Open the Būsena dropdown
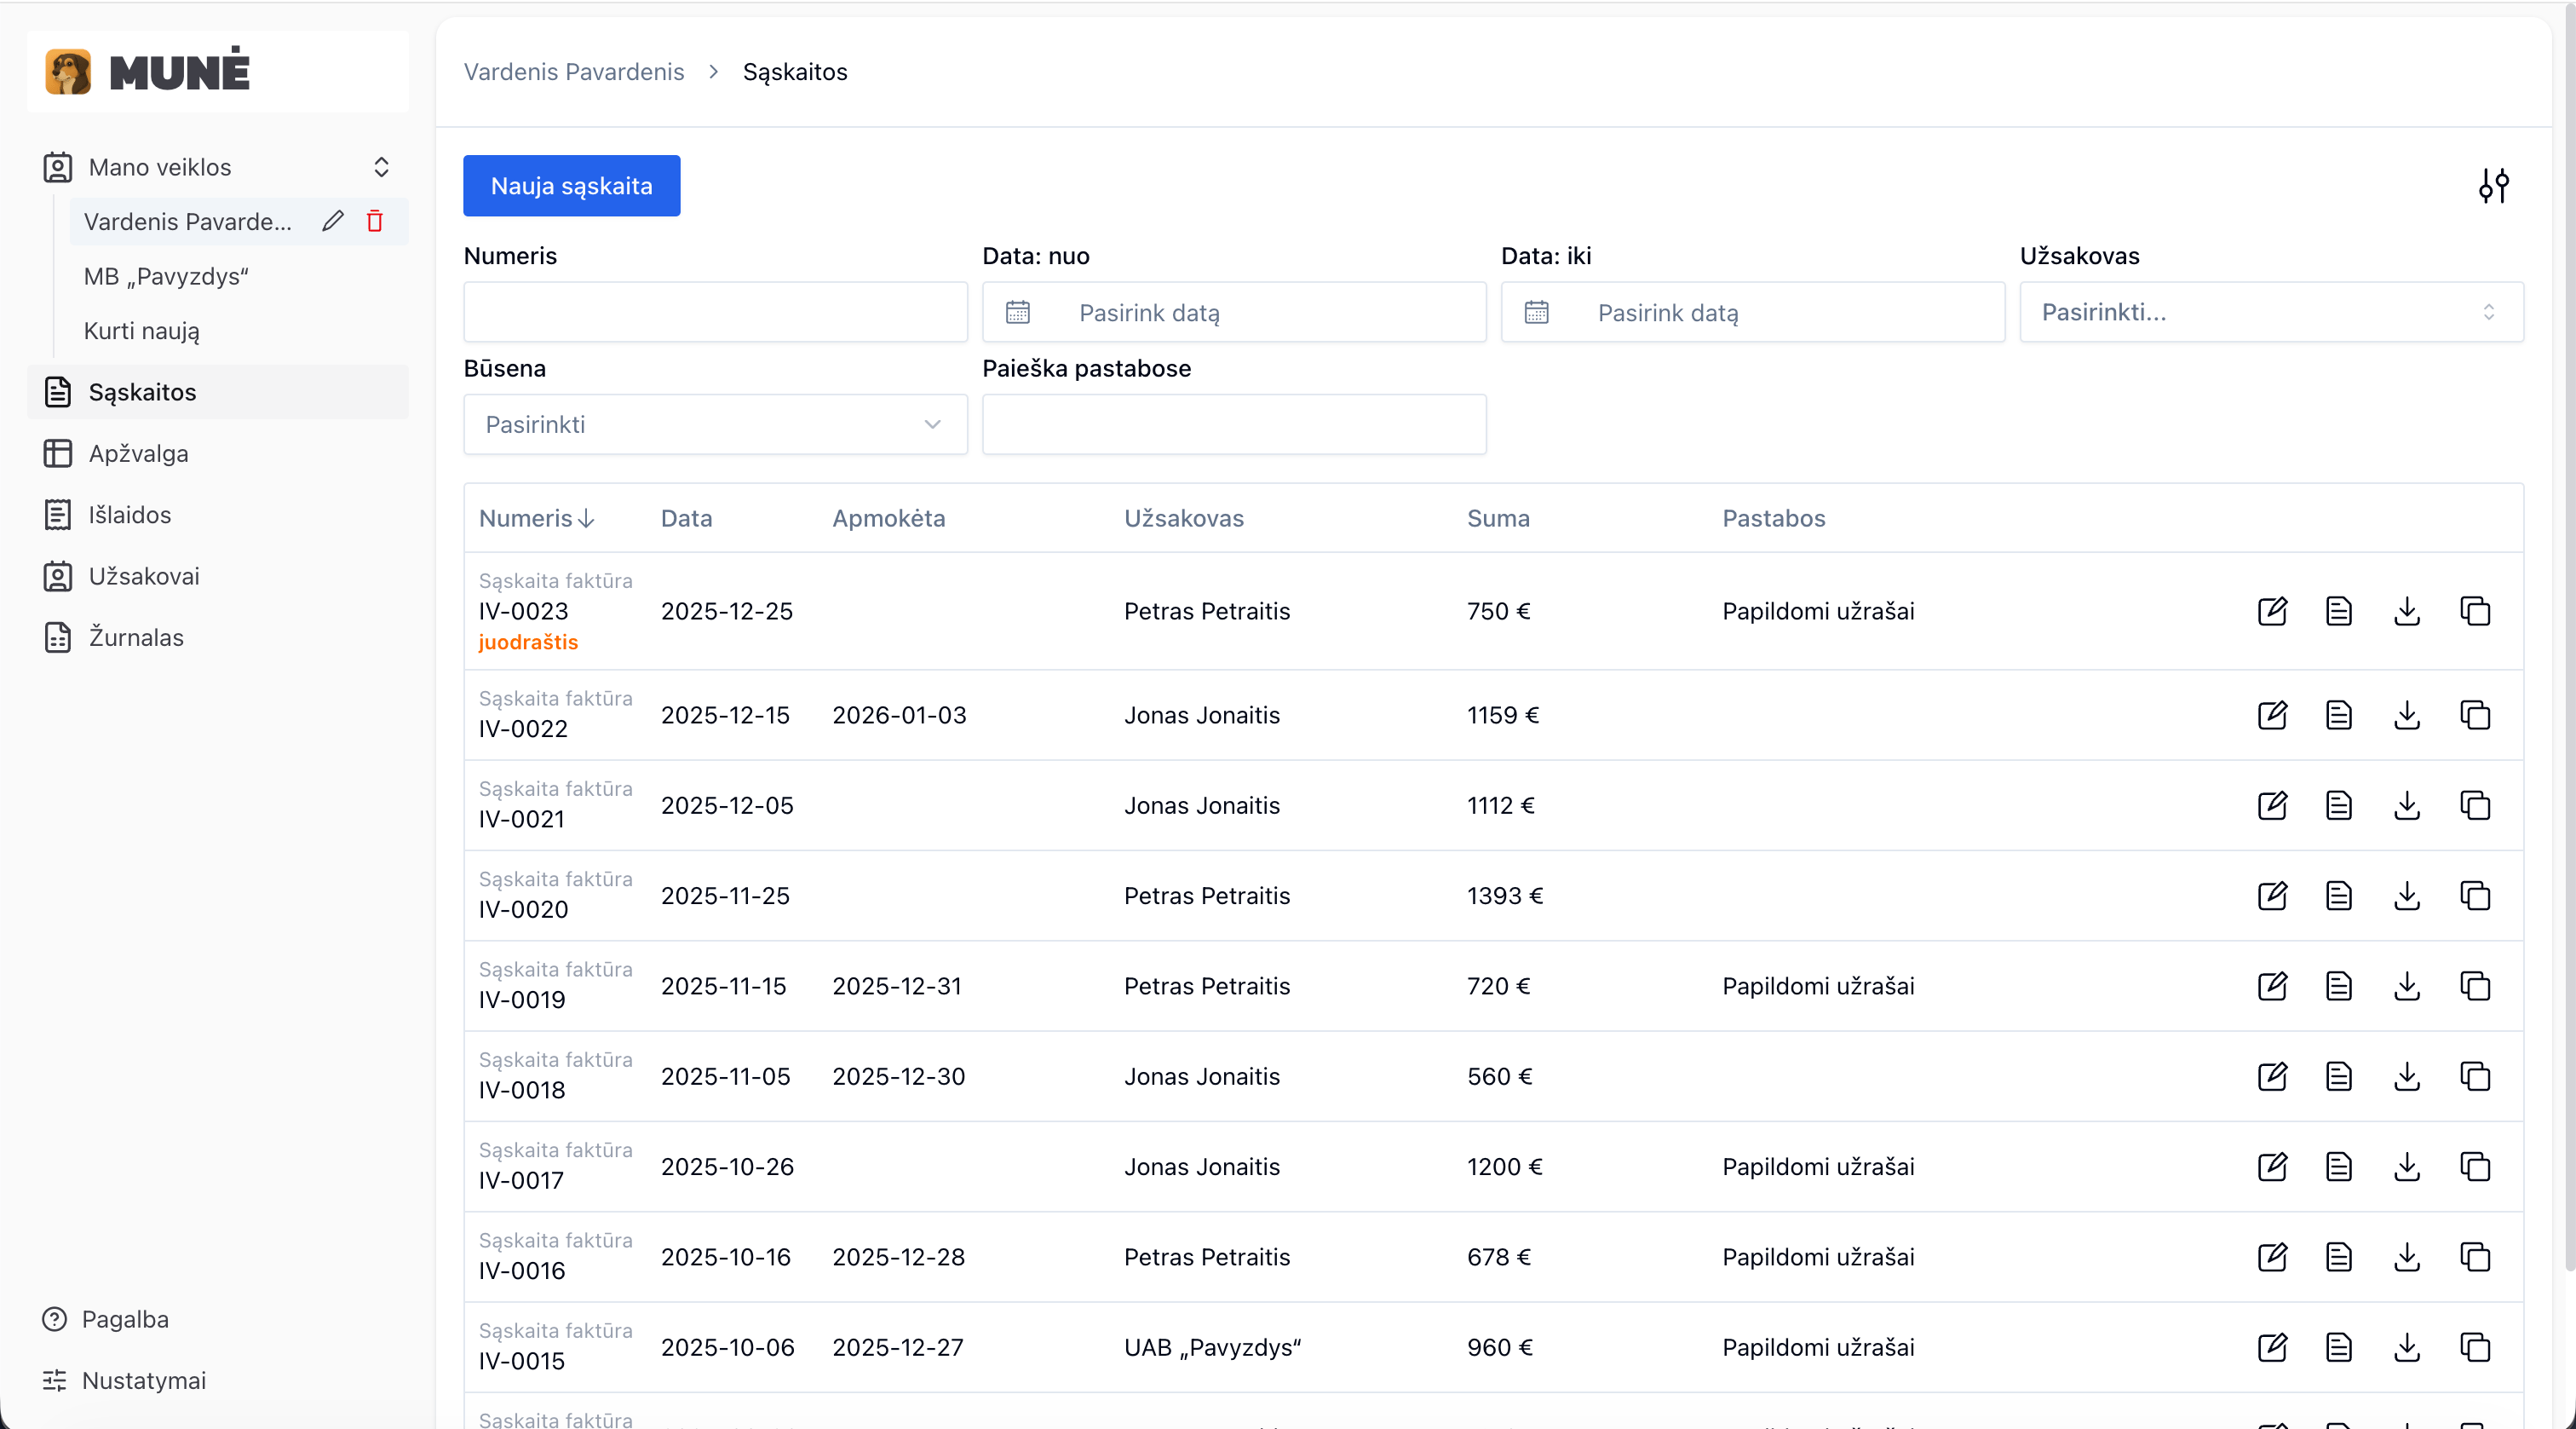Screen dimensions: 2576x1429 click(x=713, y=424)
